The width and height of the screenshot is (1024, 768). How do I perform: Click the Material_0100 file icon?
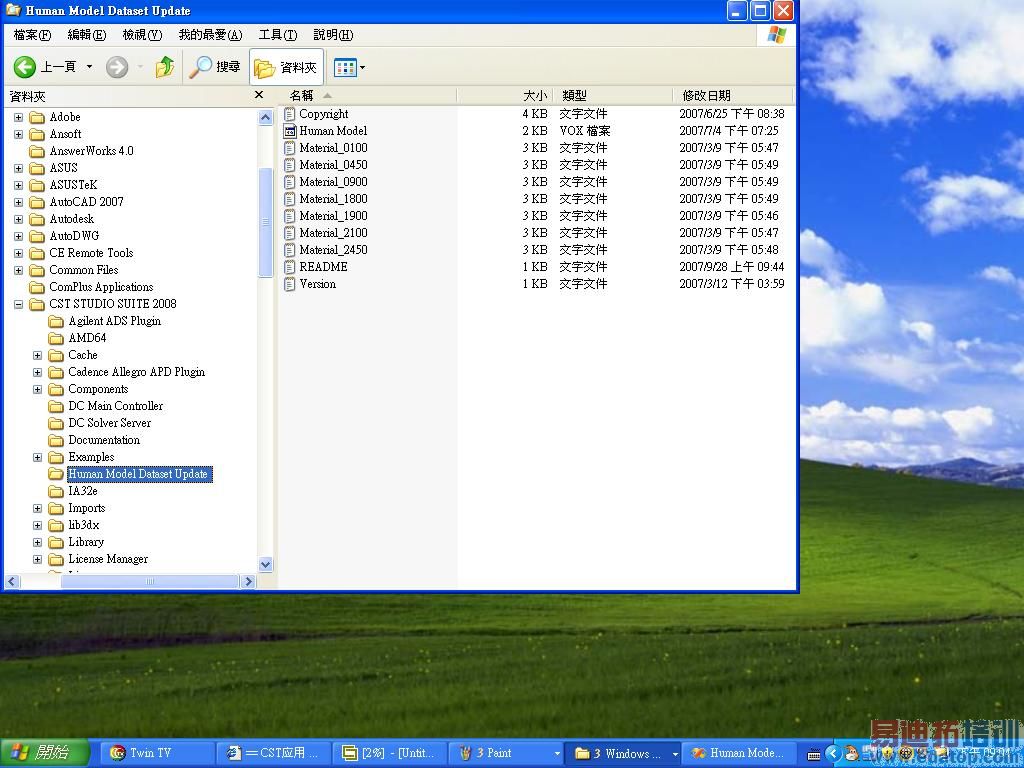pyautogui.click(x=289, y=148)
